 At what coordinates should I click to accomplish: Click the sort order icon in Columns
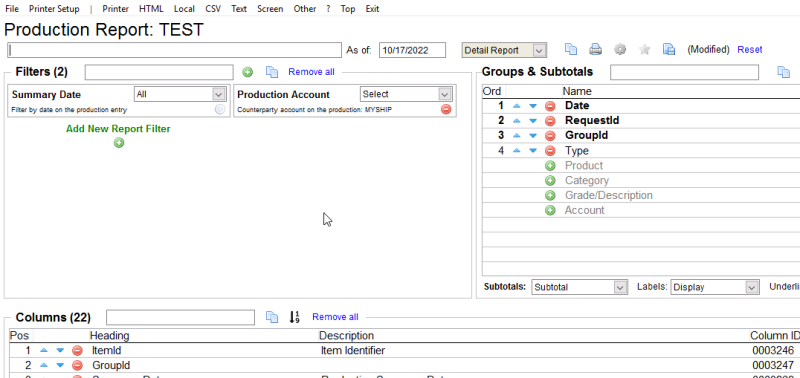(294, 317)
